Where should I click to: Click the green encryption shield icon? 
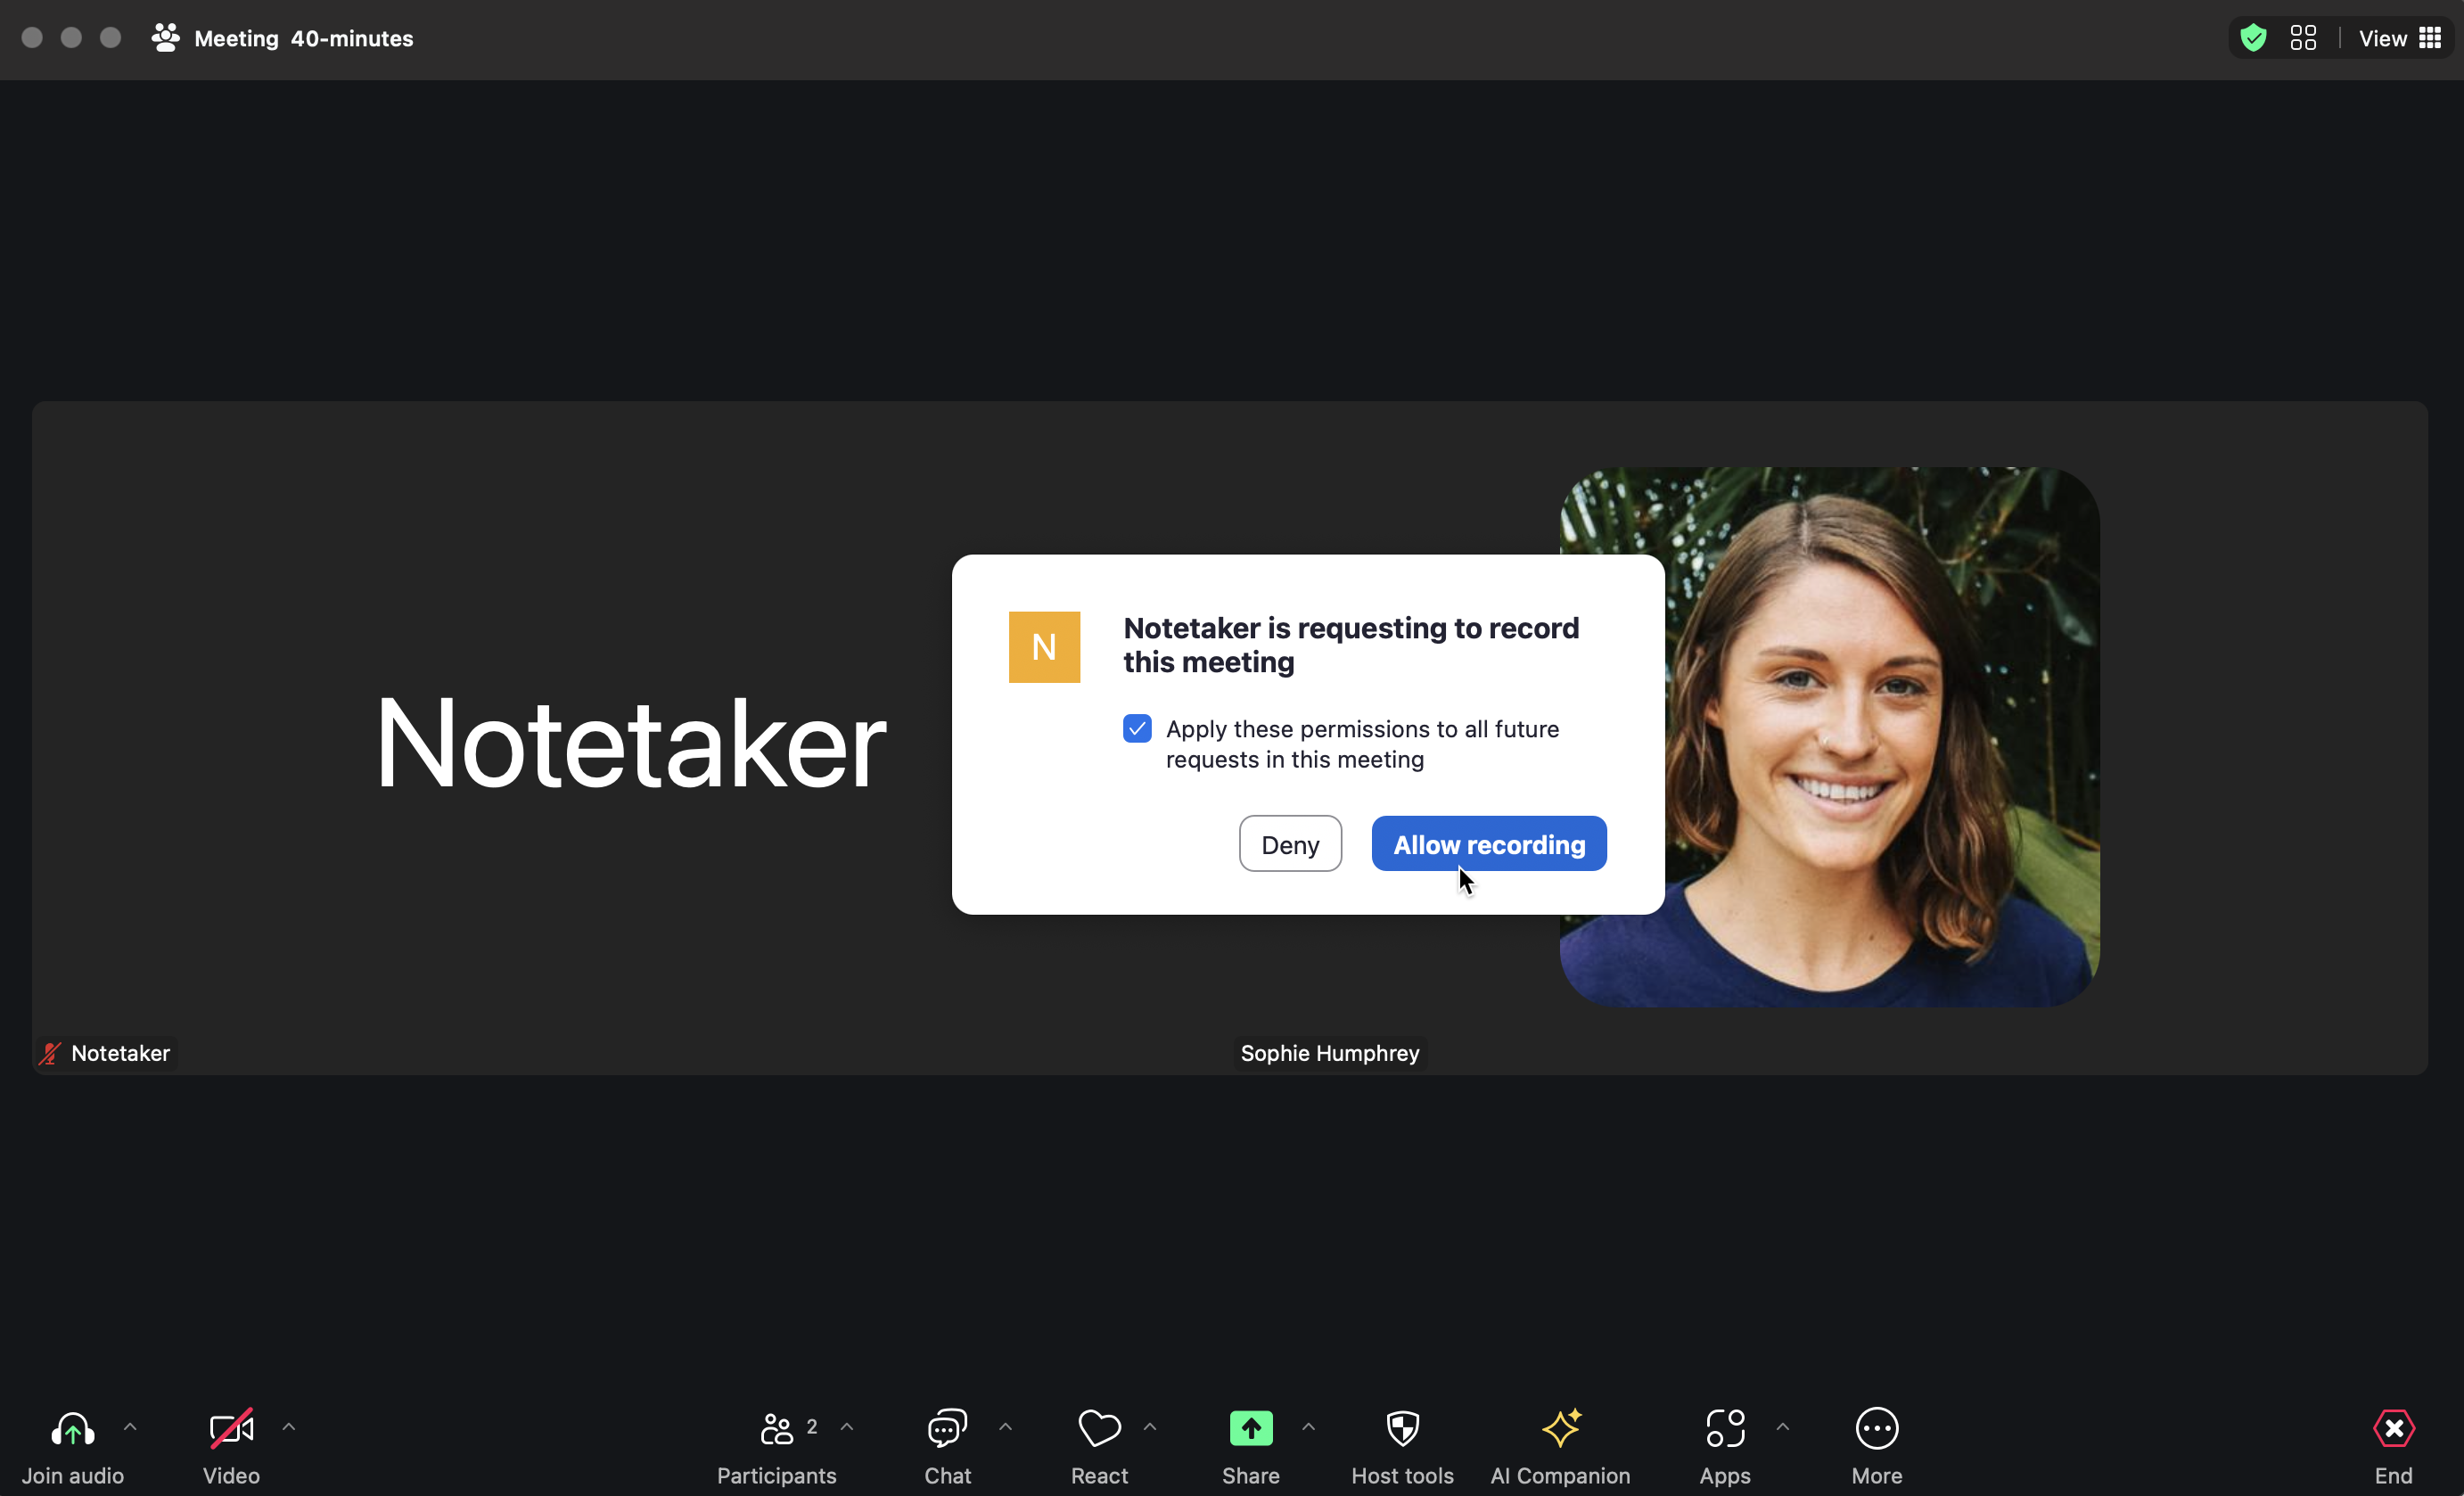coord(2254,38)
